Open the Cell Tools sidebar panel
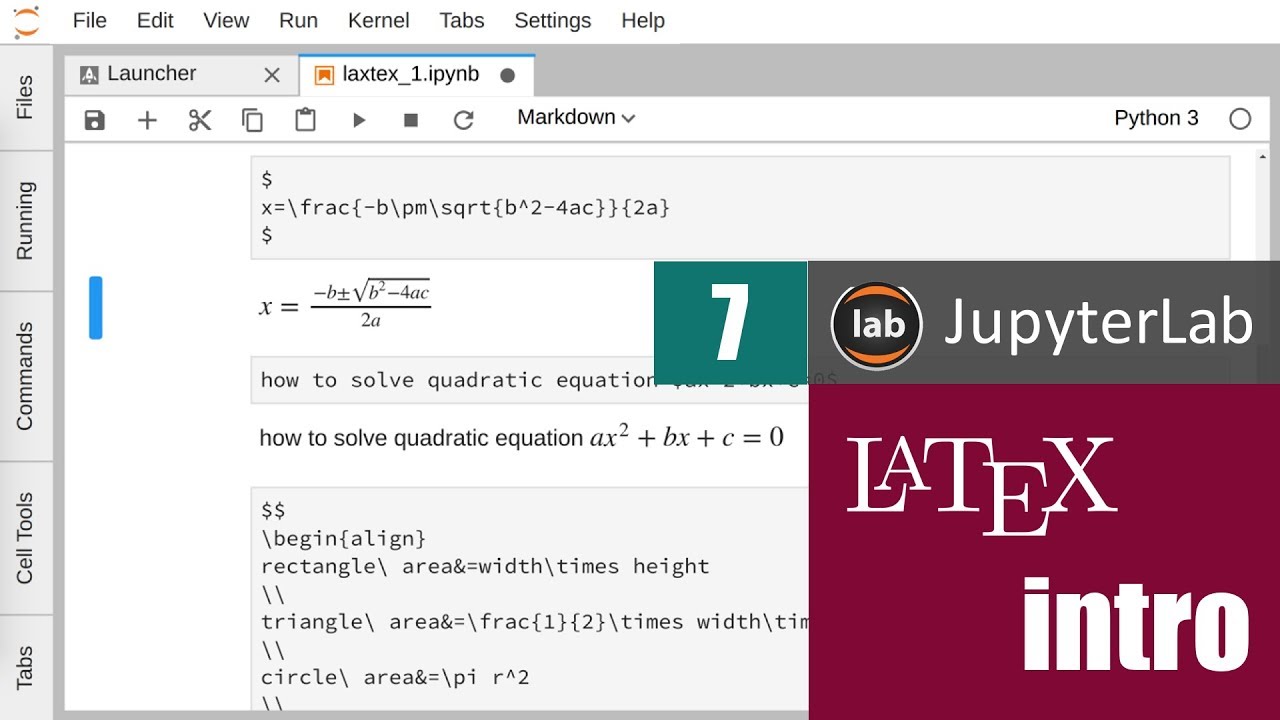 coord(26,538)
